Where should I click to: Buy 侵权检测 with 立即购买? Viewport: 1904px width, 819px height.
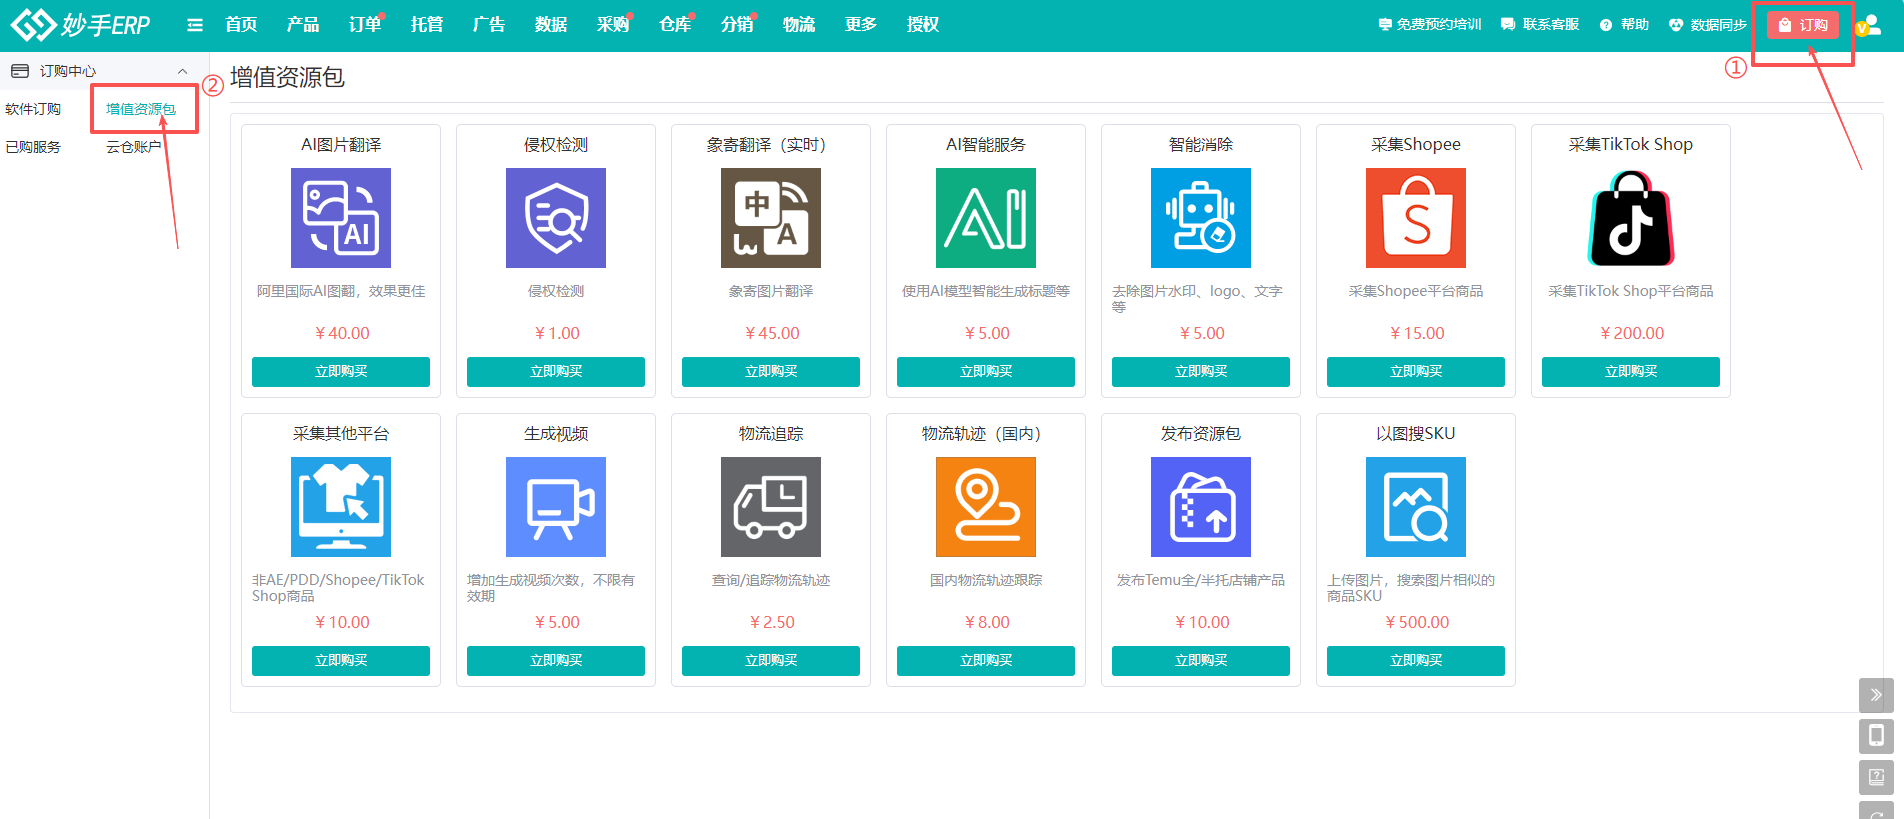coord(556,372)
